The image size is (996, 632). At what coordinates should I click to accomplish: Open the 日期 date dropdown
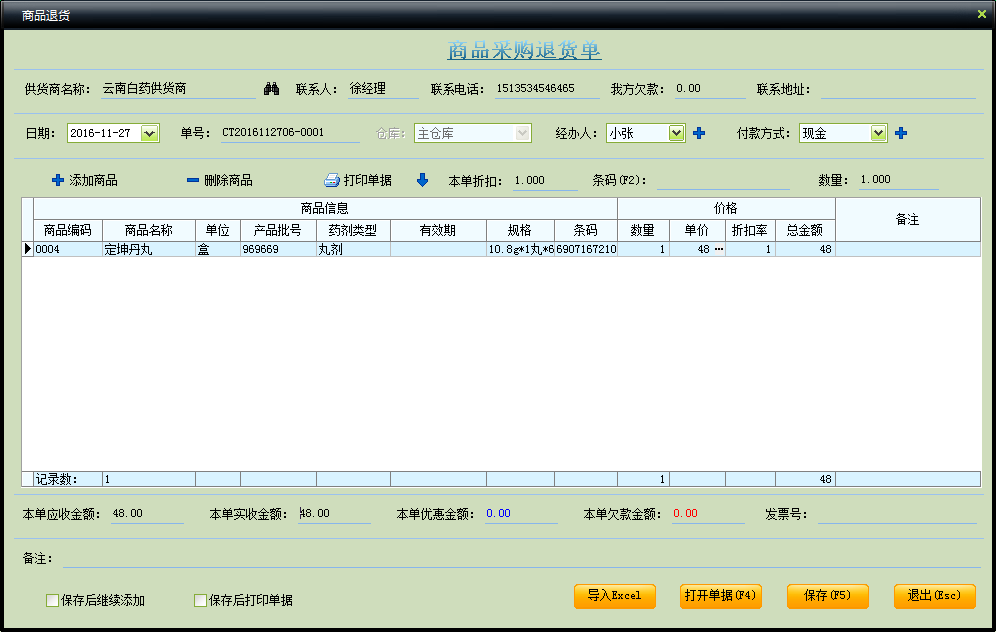tap(149, 133)
